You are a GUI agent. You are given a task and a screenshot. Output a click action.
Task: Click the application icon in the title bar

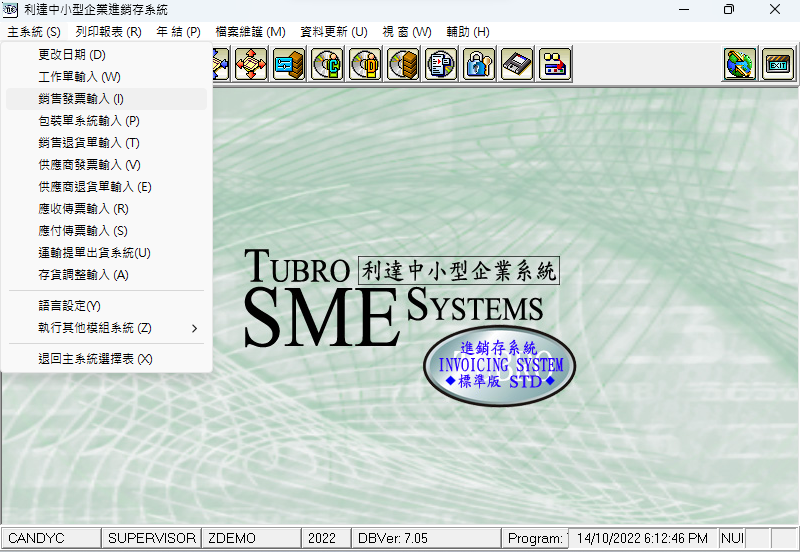pos(10,10)
